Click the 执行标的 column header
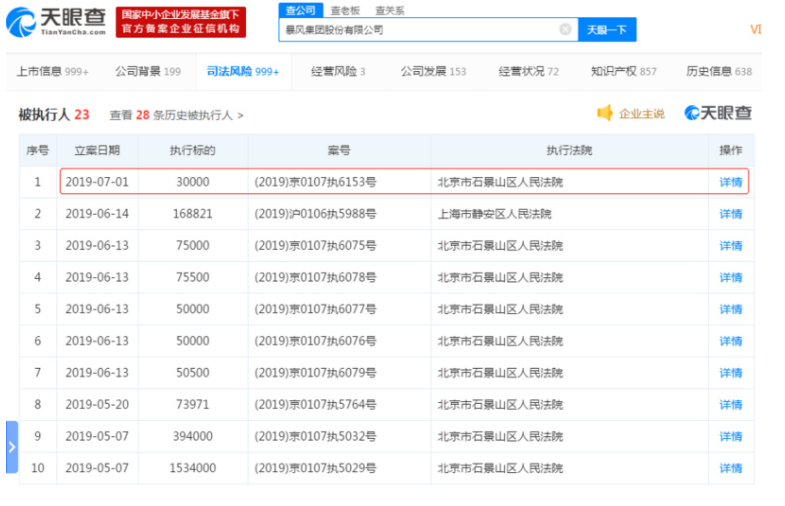 pyautogui.click(x=193, y=151)
